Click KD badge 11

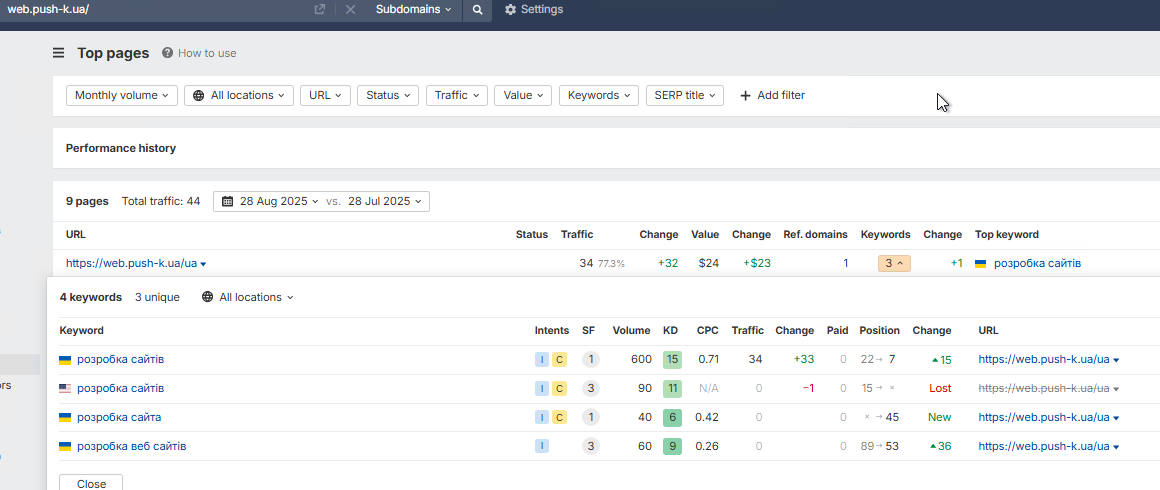pos(672,389)
